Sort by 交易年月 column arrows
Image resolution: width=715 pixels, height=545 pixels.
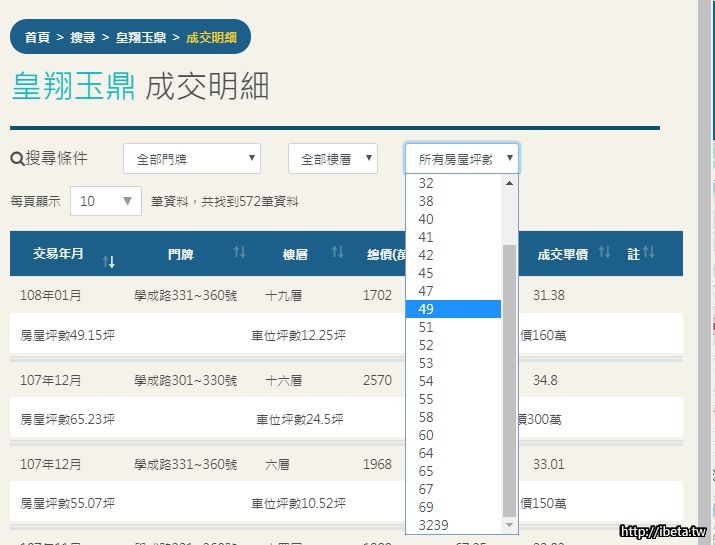click(109, 261)
